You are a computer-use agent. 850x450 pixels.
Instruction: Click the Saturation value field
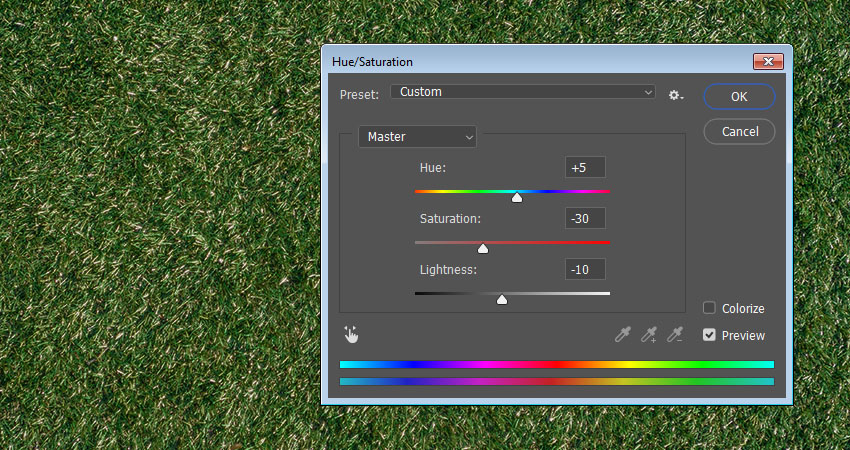(585, 219)
